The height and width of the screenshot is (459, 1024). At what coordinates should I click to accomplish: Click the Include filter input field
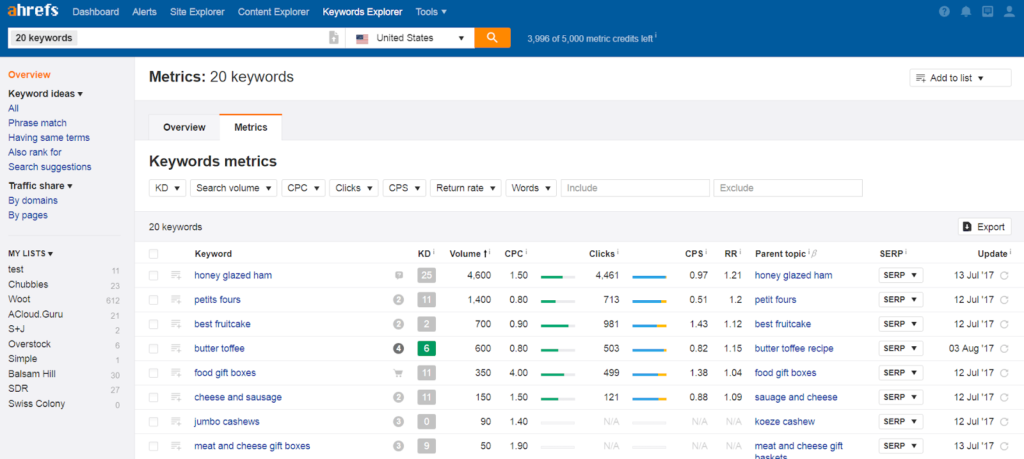pyautogui.click(x=635, y=188)
